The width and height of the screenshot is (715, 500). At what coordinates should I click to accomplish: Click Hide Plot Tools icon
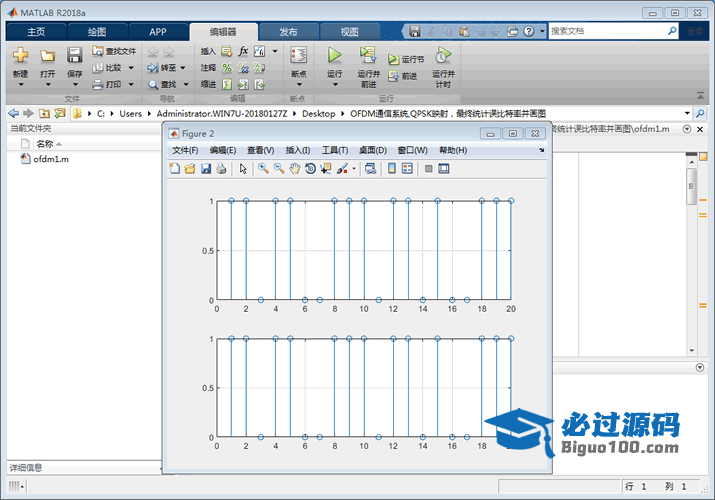429,169
